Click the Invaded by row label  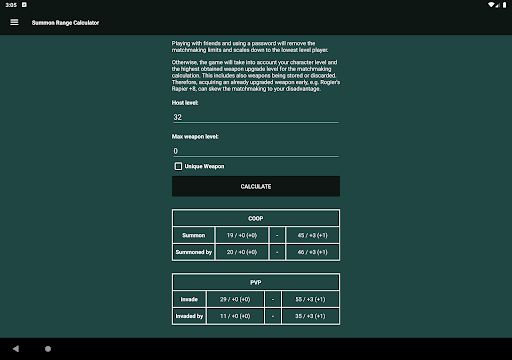click(189, 316)
